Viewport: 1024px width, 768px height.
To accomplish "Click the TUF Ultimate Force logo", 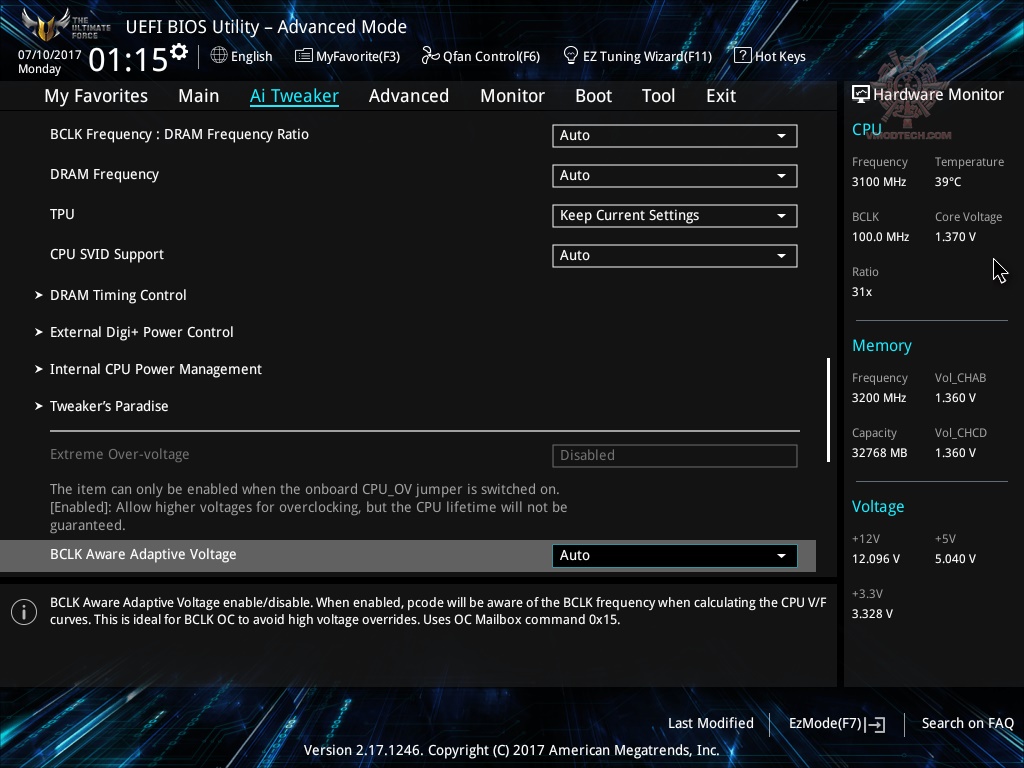I will click(x=65, y=25).
